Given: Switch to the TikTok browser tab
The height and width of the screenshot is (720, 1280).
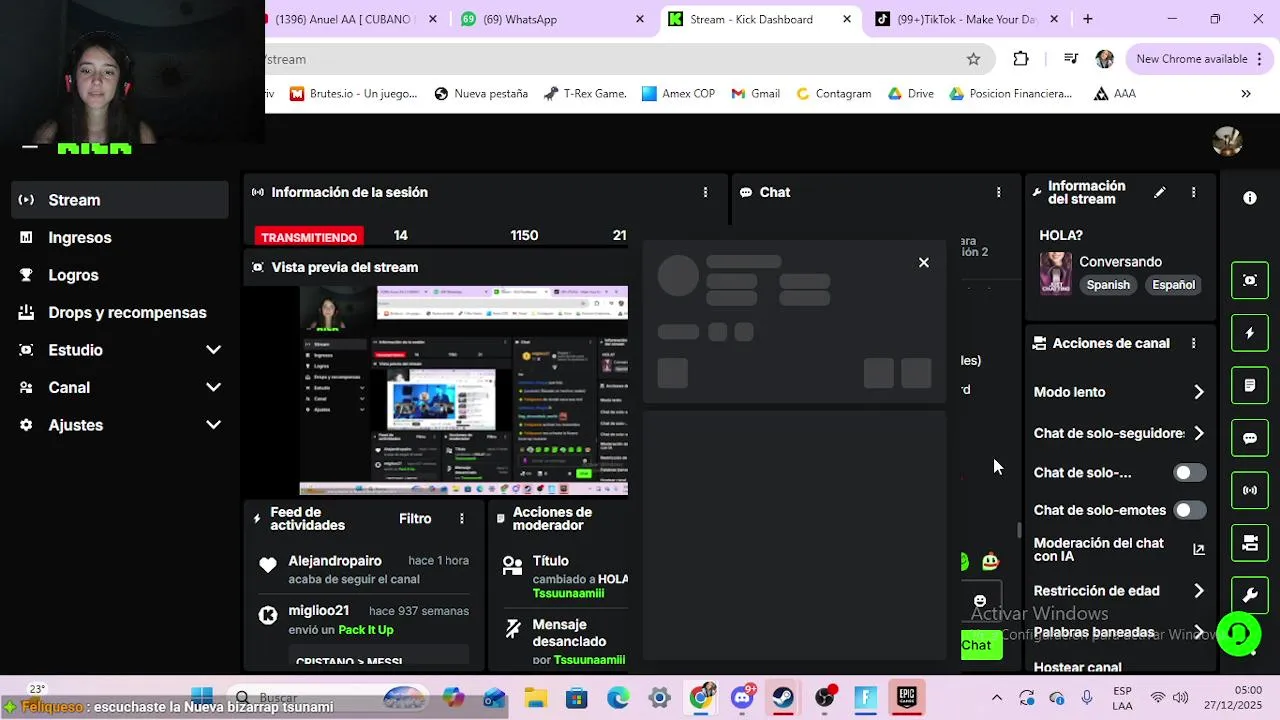Looking at the screenshot, I should [967, 19].
